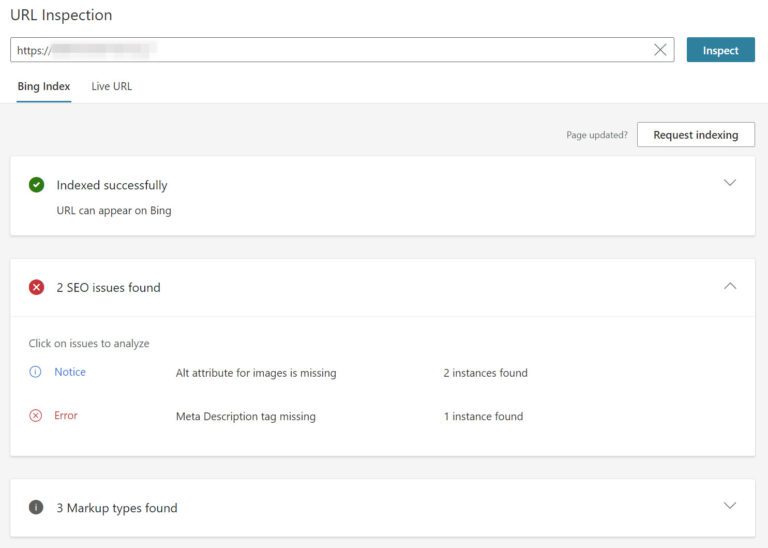Select the Alt attribute for images missing row

click(x=256, y=373)
